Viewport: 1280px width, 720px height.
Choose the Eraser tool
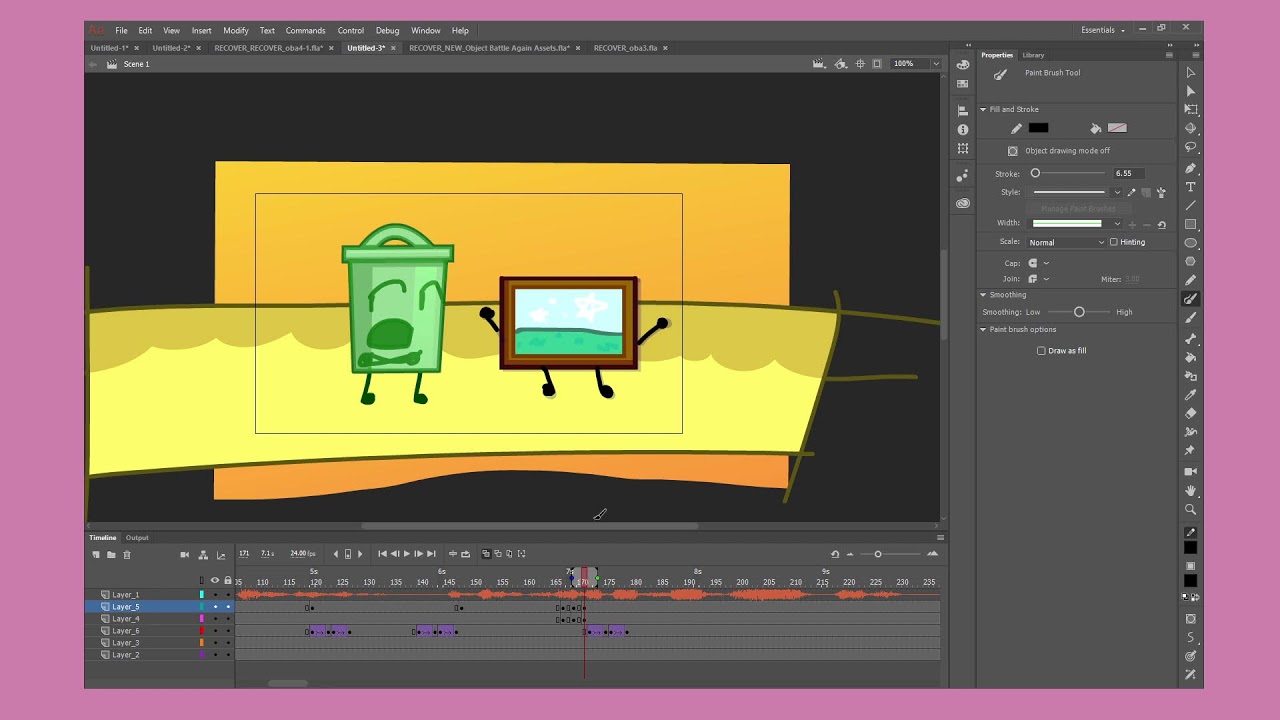tap(1190, 413)
